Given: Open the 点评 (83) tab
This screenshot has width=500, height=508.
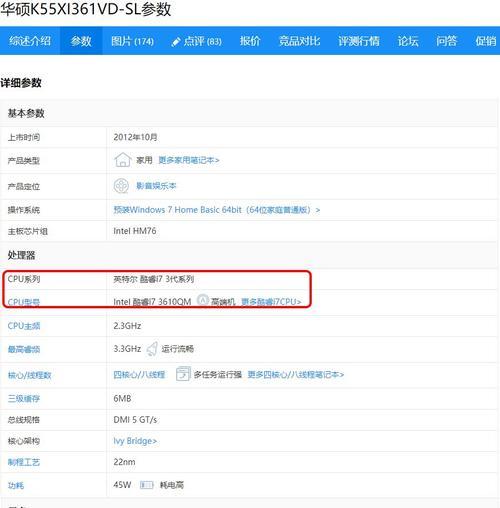Looking at the screenshot, I should tap(197, 41).
